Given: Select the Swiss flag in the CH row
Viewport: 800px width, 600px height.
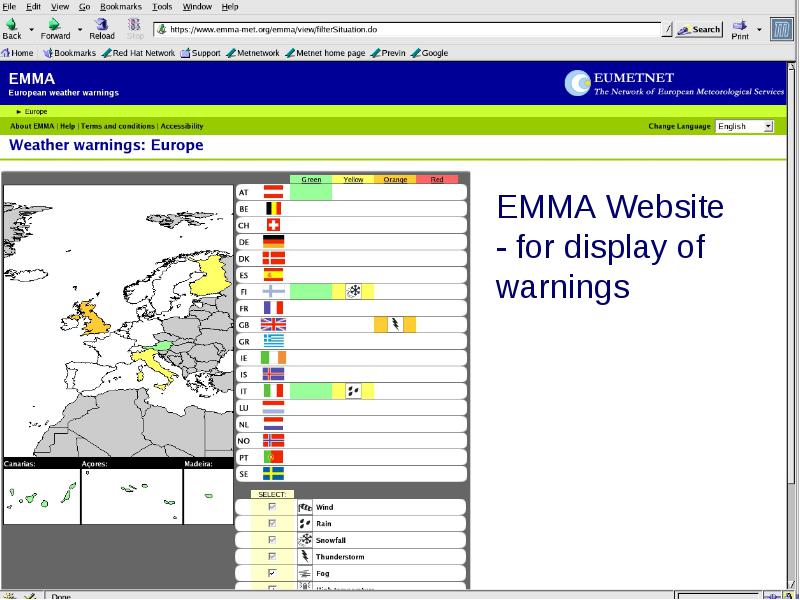Looking at the screenshot, I should pyautogui.click(x=273, y=225).
